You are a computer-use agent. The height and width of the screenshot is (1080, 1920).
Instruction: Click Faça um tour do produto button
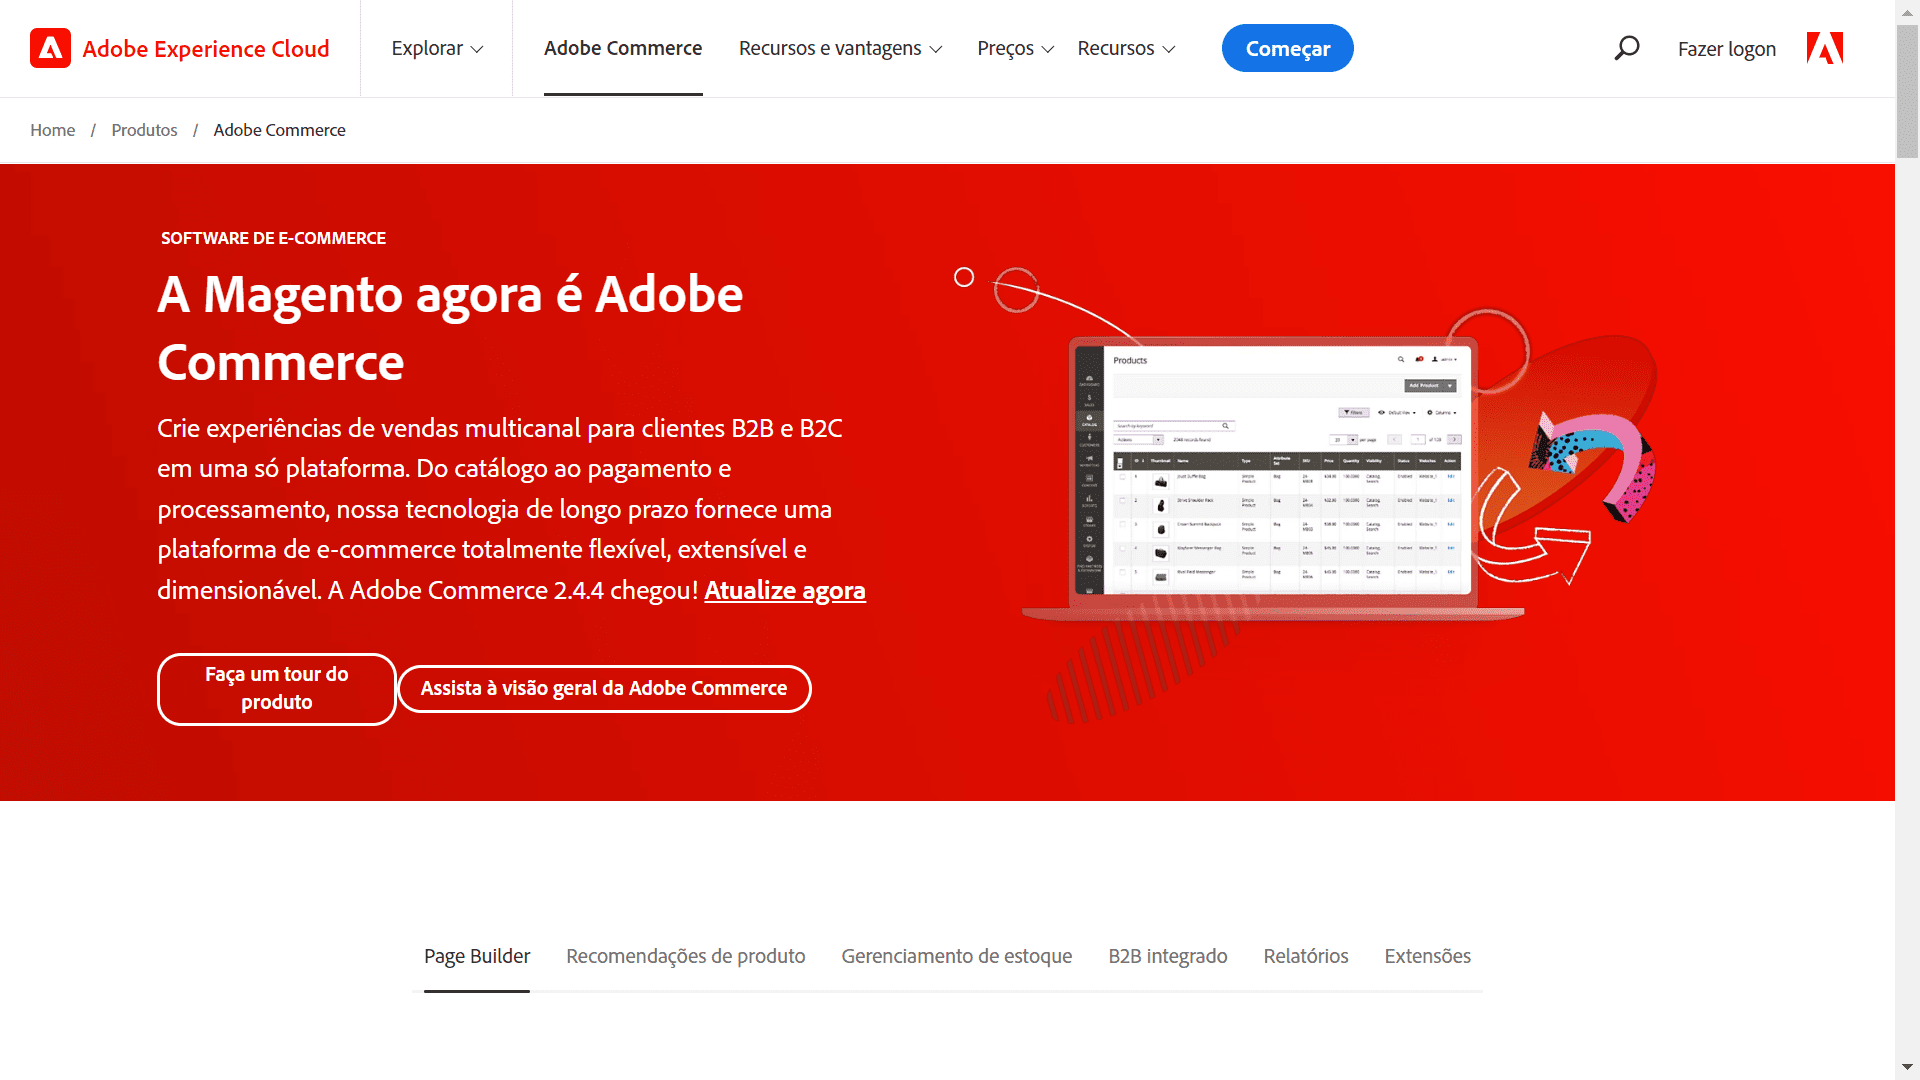click(277, 688)
